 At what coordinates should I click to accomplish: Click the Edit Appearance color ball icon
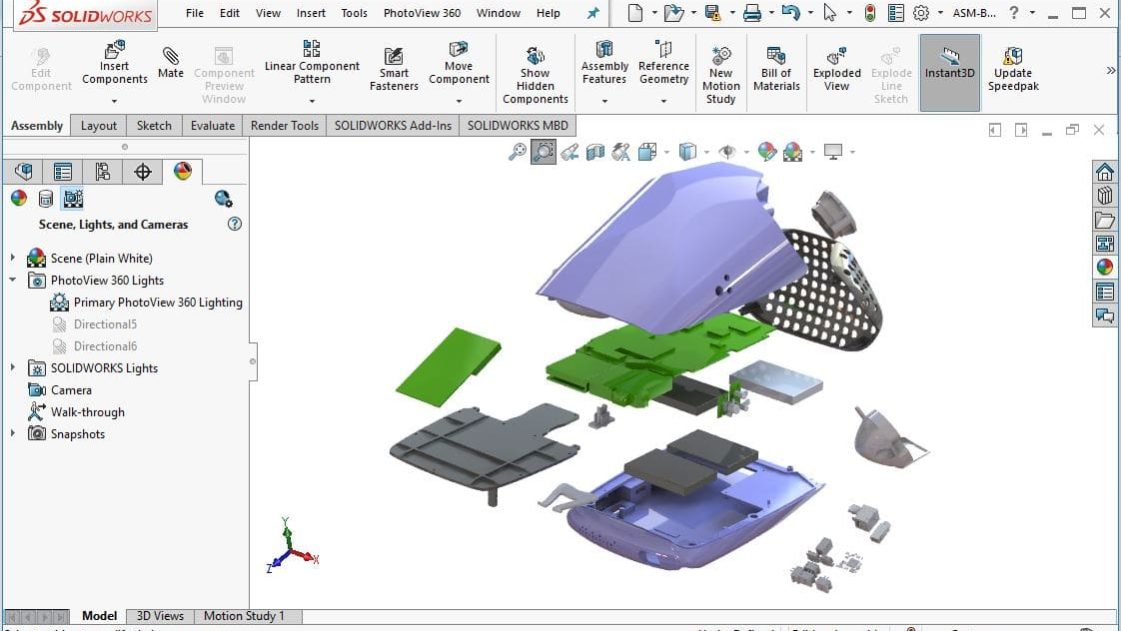[767, 152]
